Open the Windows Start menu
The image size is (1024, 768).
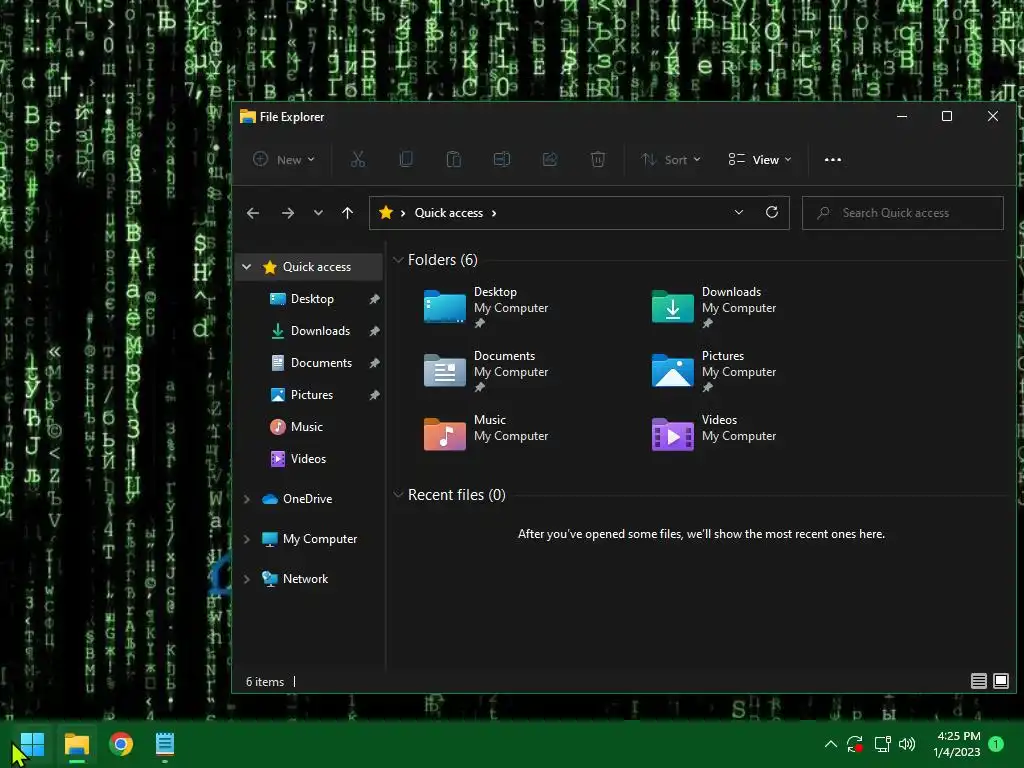pos(32,744)
